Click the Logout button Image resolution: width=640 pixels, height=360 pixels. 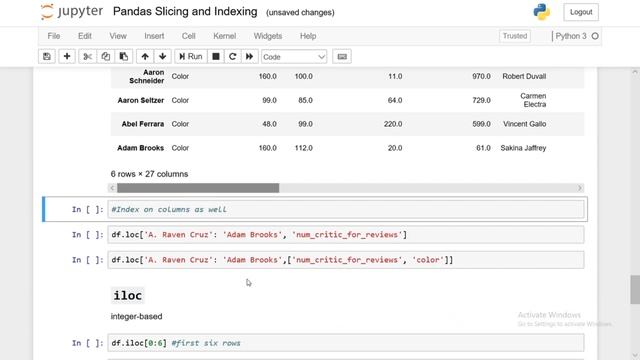pos(581,12)
